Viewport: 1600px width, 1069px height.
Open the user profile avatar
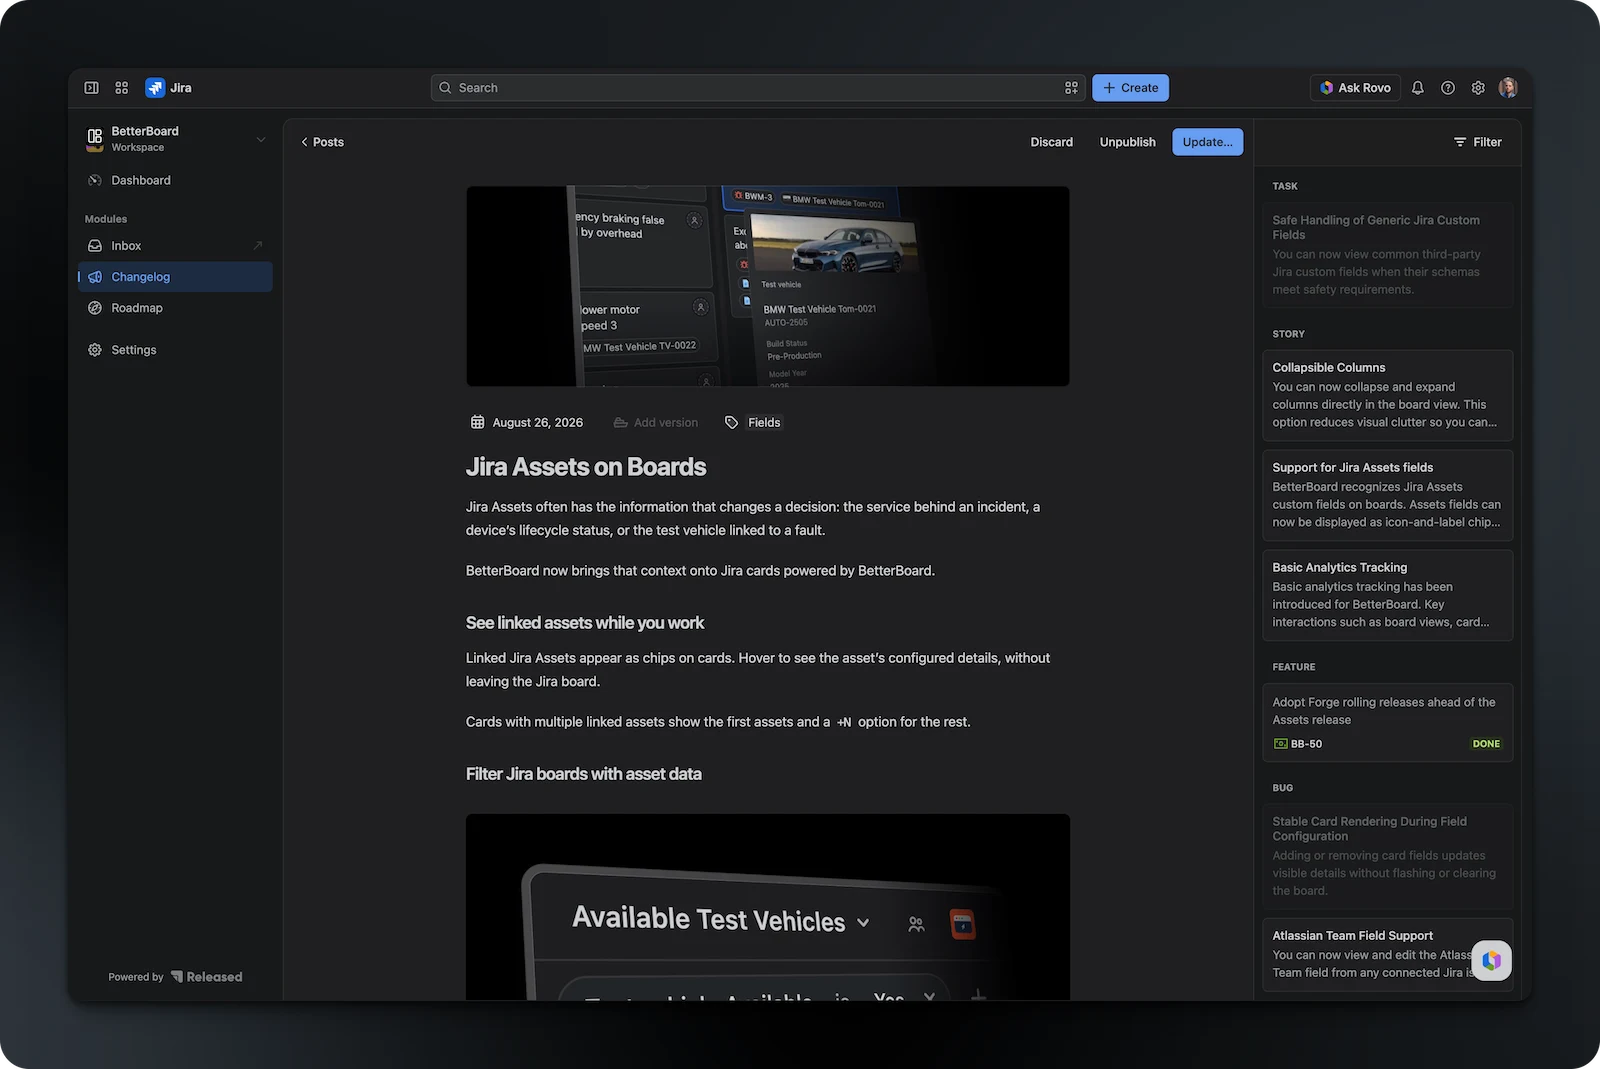click(x=1508, y=88)
